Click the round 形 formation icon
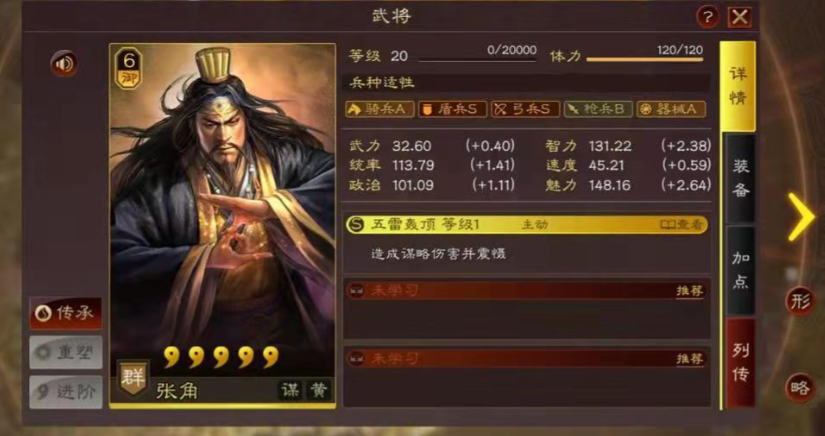This screenshot has width=825, height=436. (x=800, y=301)
